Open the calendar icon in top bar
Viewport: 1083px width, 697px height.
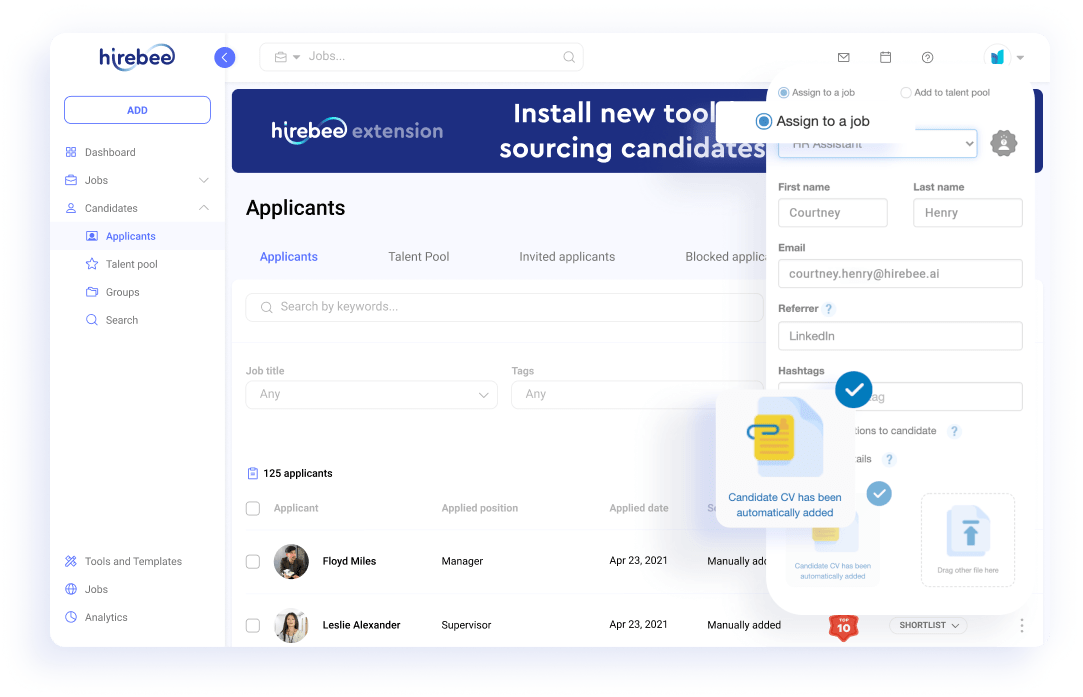coord(885,57)
